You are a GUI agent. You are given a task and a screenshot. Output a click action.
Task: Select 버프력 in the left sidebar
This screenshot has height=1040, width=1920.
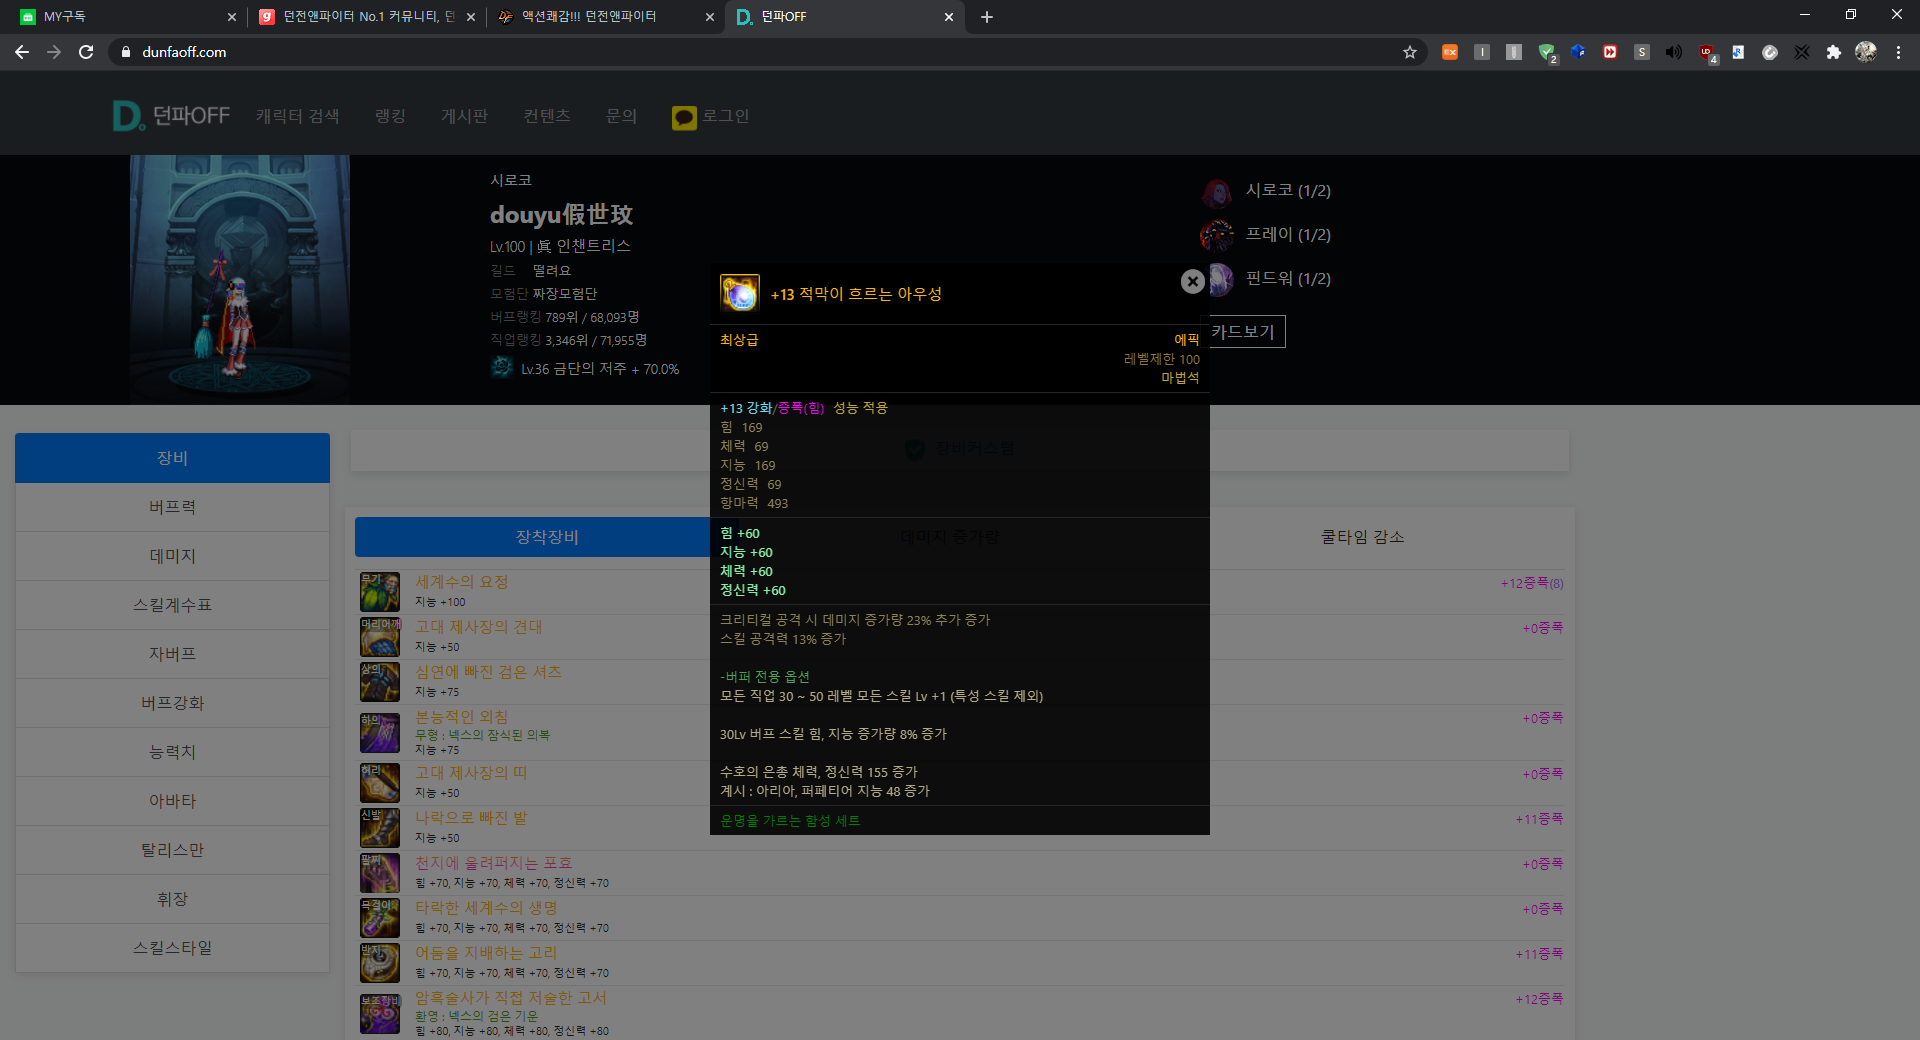pyautogui.click(x=172, y=507)
